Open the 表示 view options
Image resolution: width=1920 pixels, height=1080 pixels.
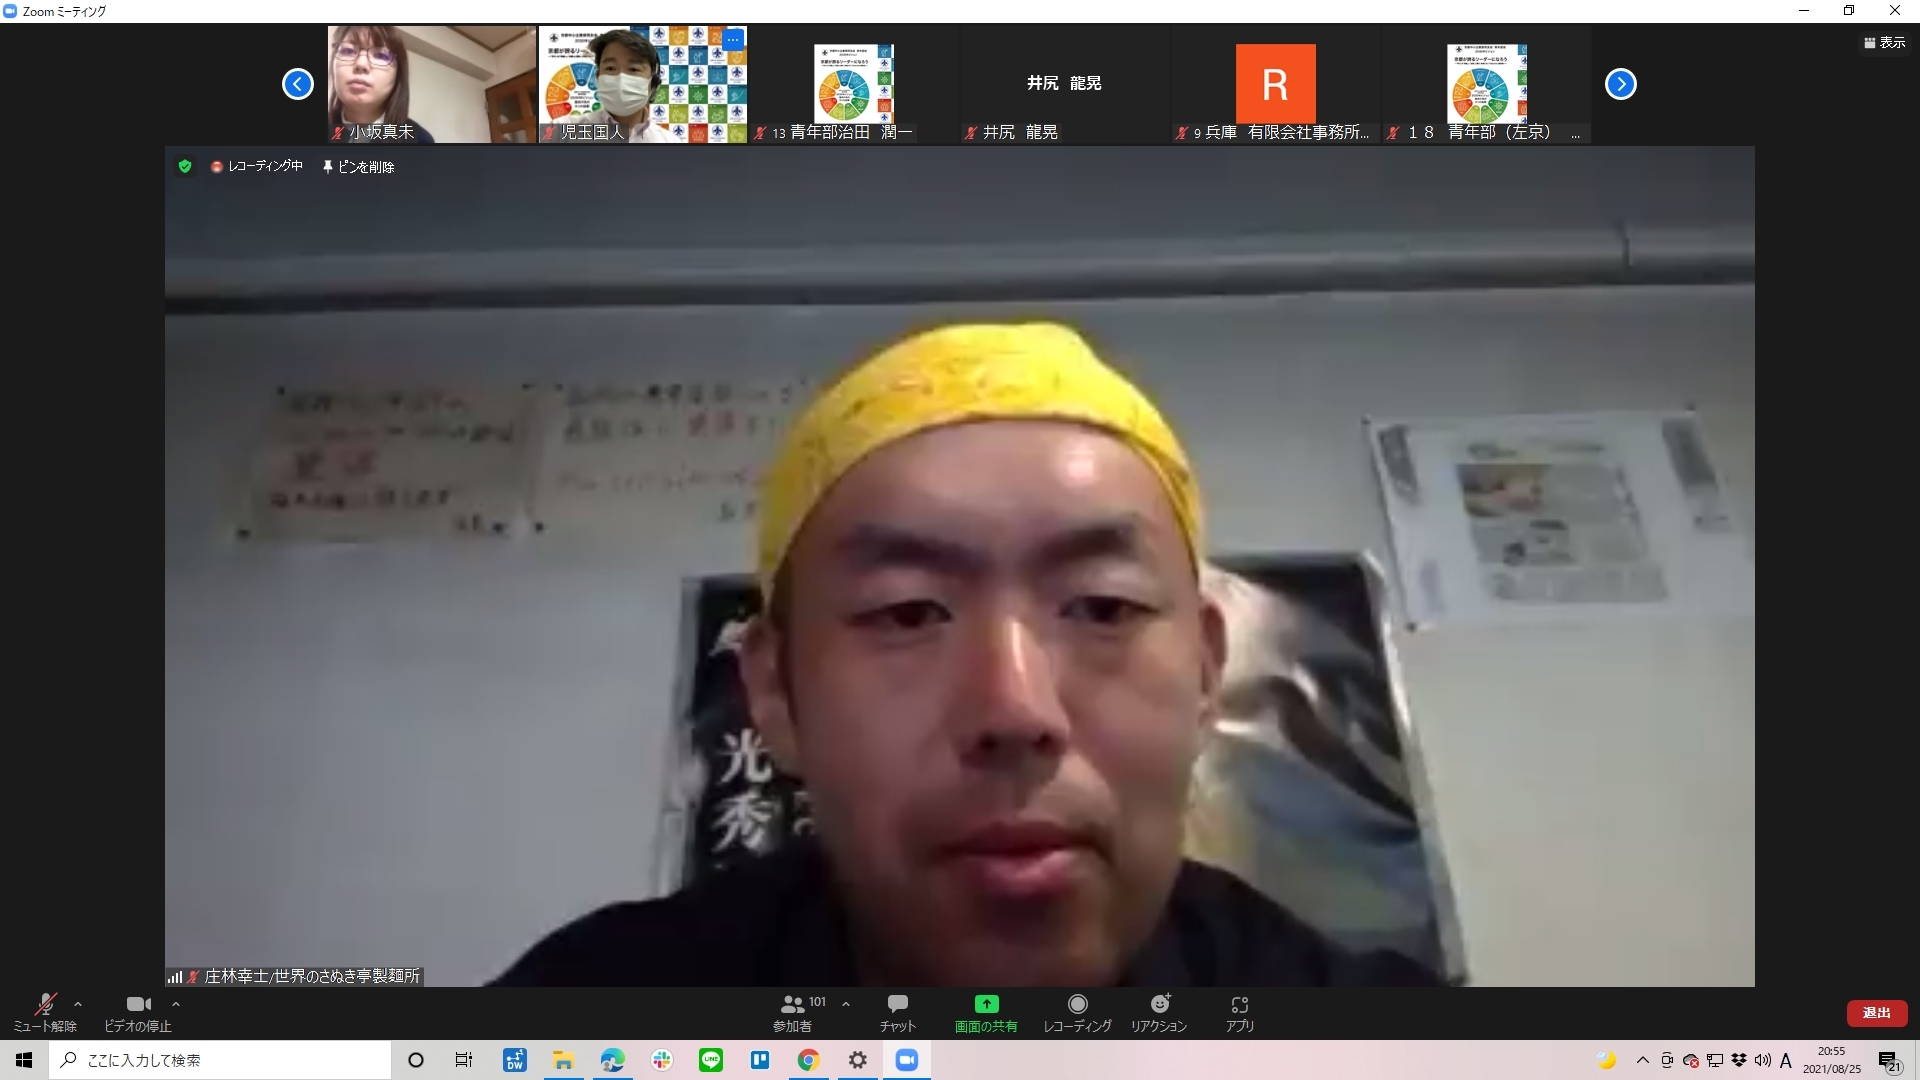click(1885, 42)
